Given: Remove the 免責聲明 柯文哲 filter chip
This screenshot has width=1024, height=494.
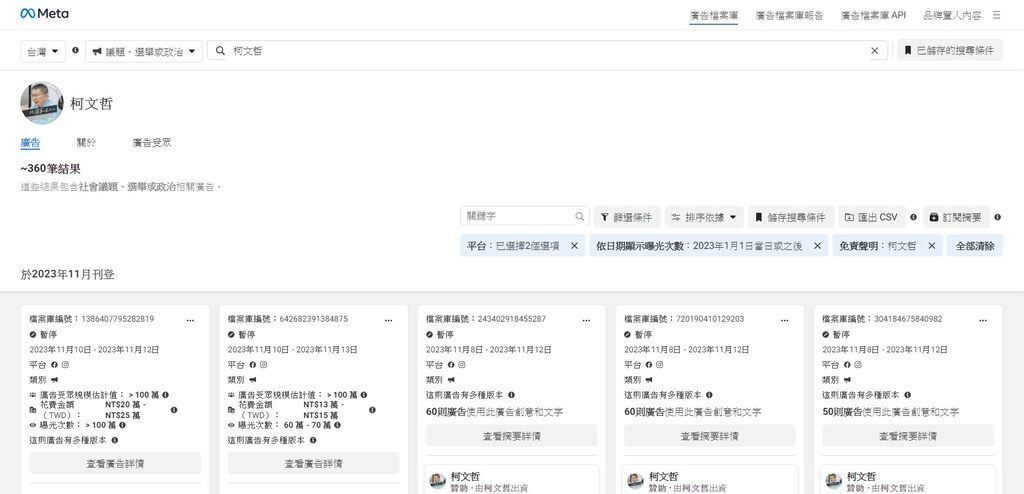Looking at the screenshot, I should 931,246.
